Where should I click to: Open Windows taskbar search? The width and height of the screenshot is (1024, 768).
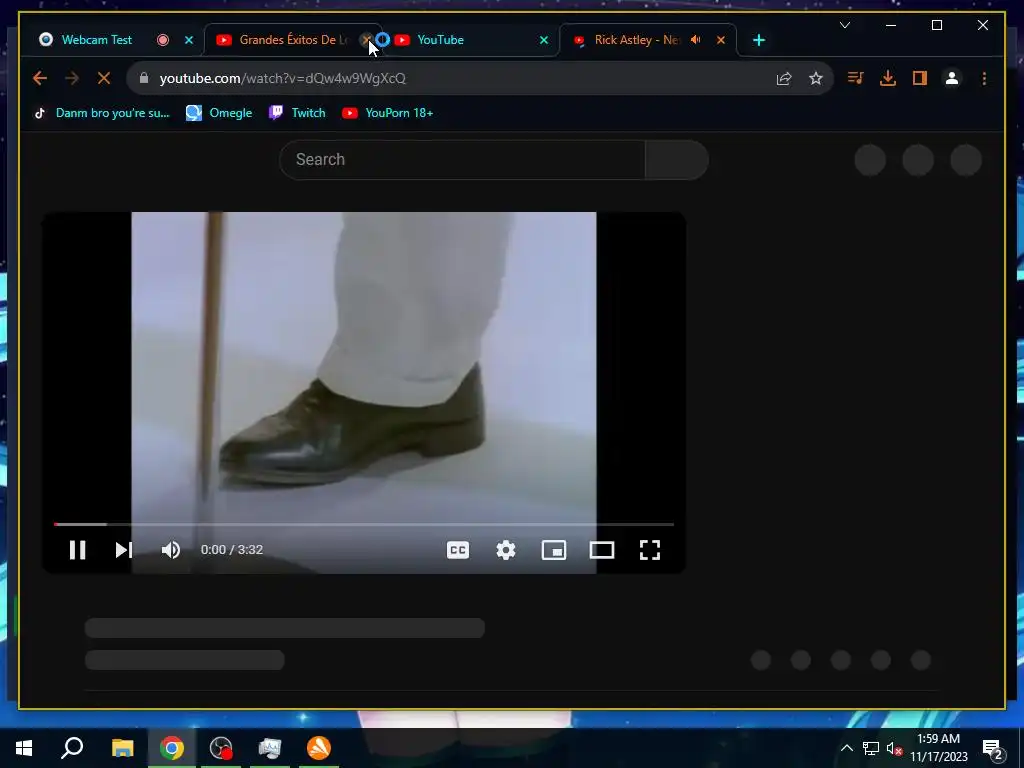coord(72,748)
